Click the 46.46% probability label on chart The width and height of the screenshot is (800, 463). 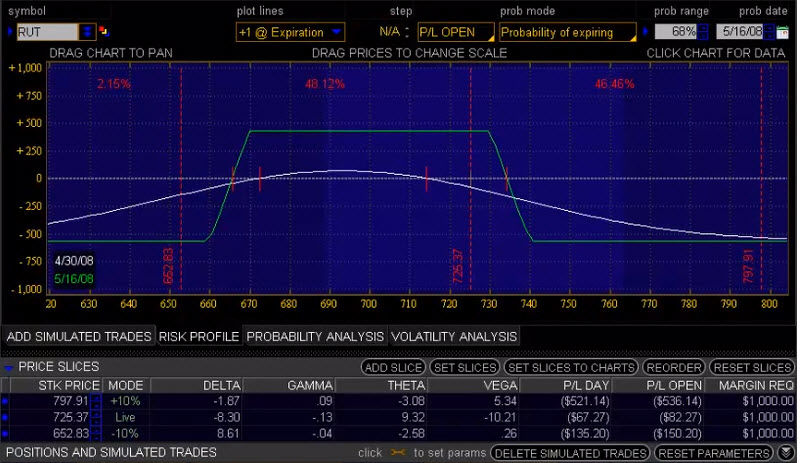(614, 84)
